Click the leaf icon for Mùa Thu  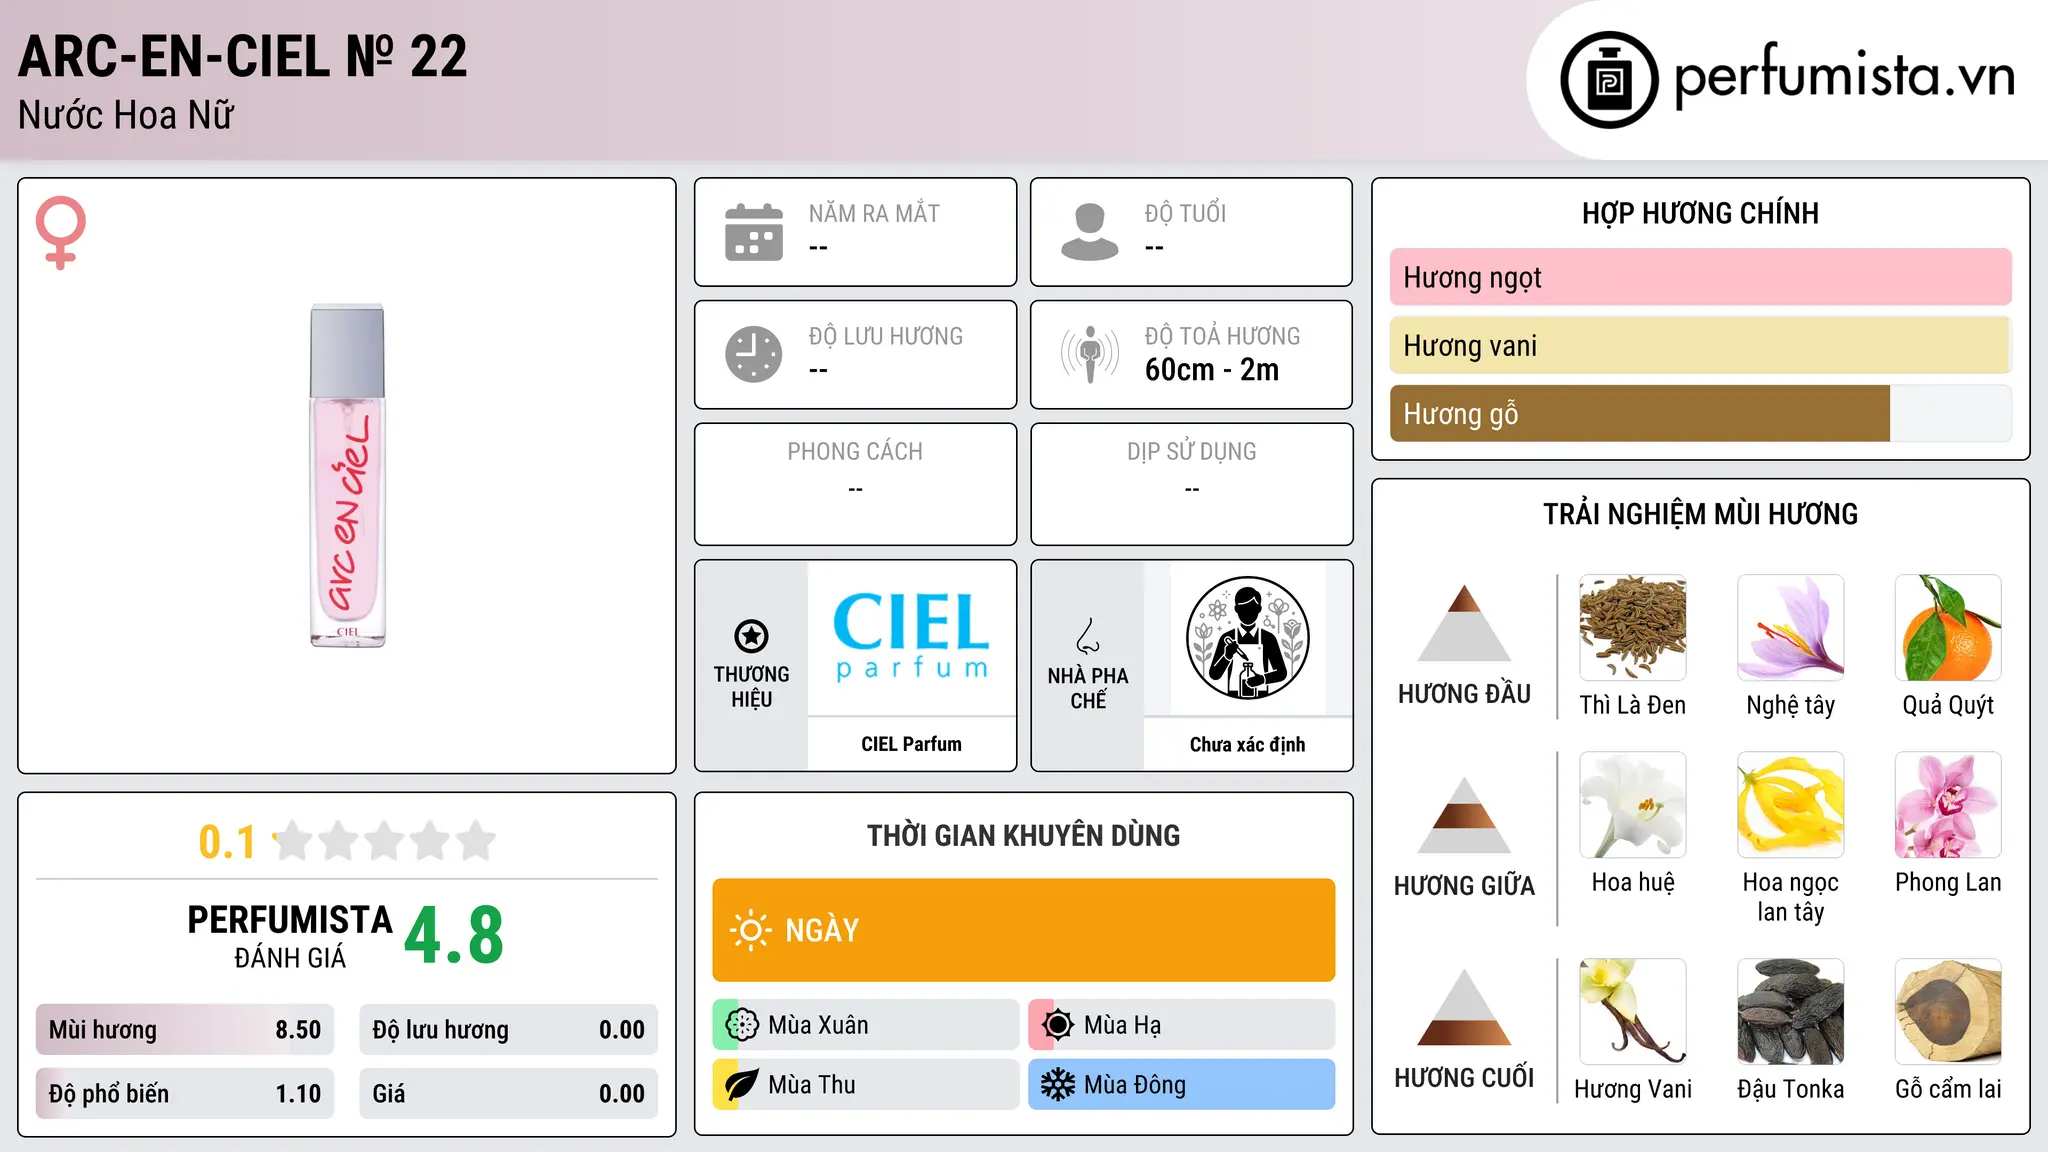pos(742,1085)
